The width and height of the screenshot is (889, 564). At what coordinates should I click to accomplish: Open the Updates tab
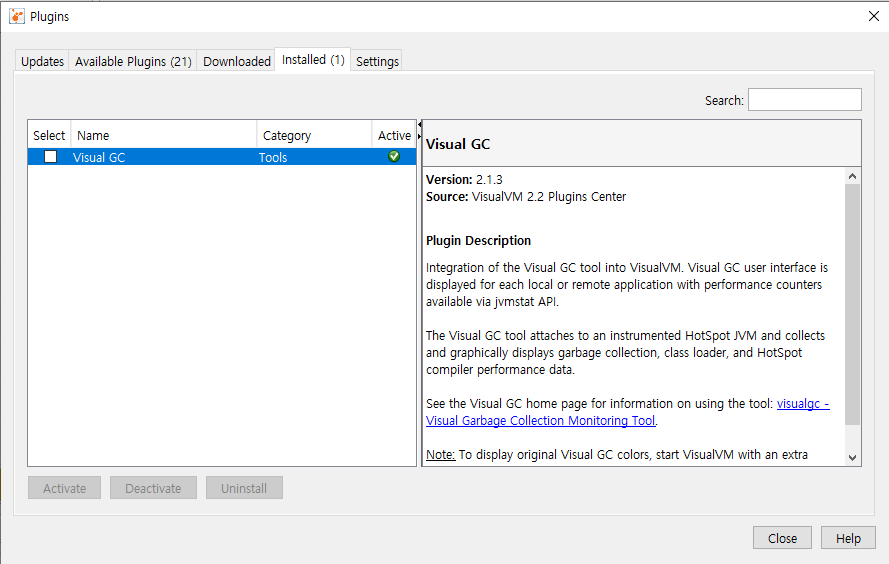pyautogui.click(x=43, y=61)
